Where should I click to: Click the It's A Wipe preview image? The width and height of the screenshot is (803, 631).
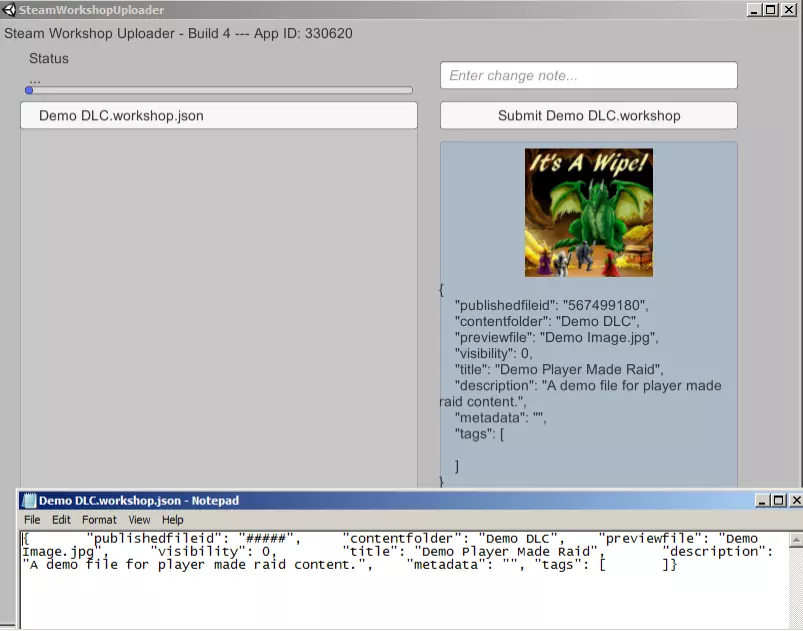(589, 213)
